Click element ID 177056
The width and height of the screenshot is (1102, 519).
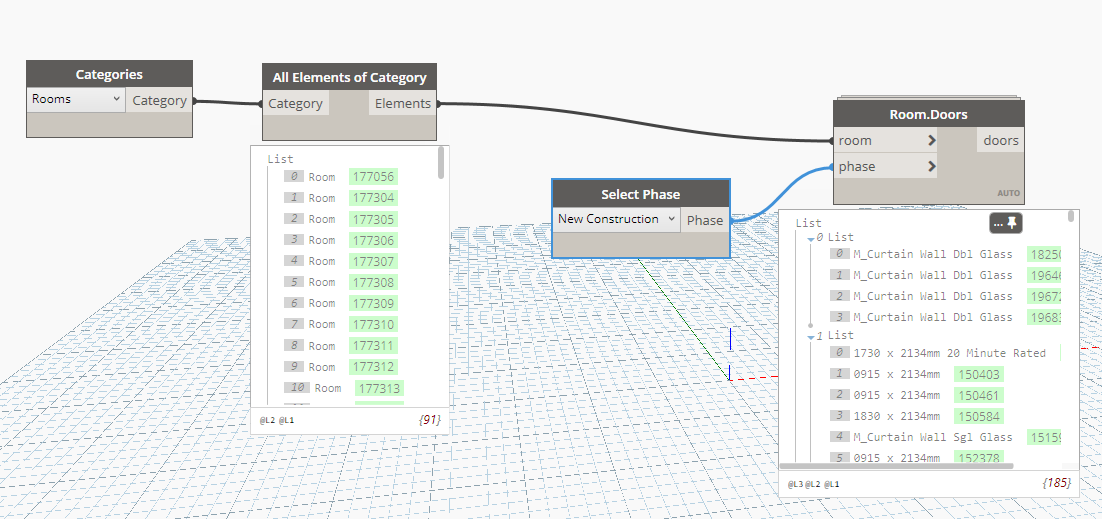coord(373,177)
